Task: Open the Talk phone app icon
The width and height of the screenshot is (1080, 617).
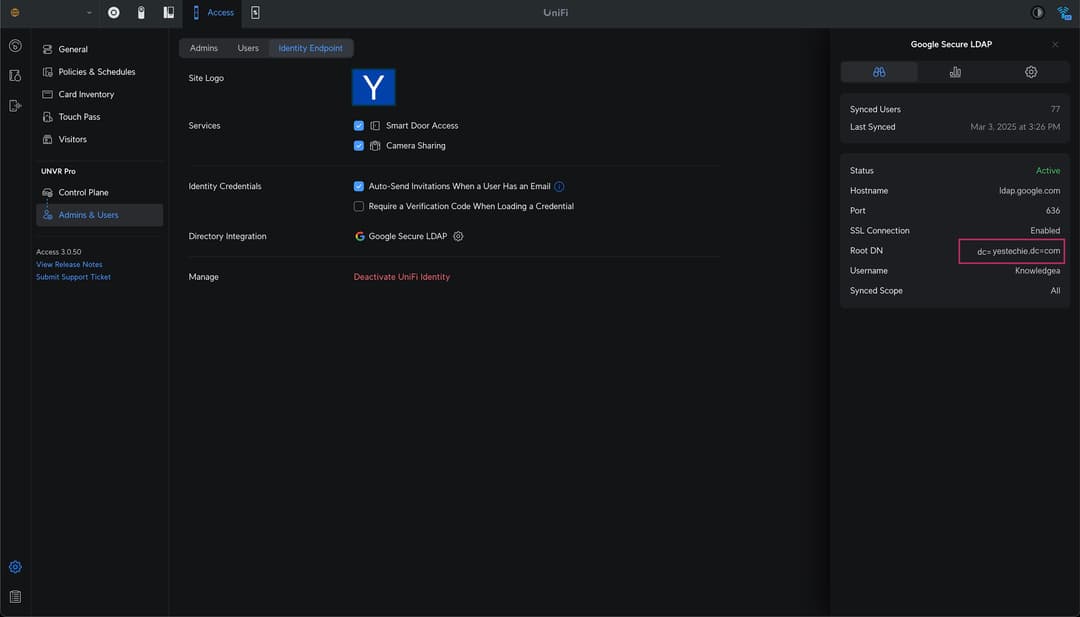Action: click(169, 12)
